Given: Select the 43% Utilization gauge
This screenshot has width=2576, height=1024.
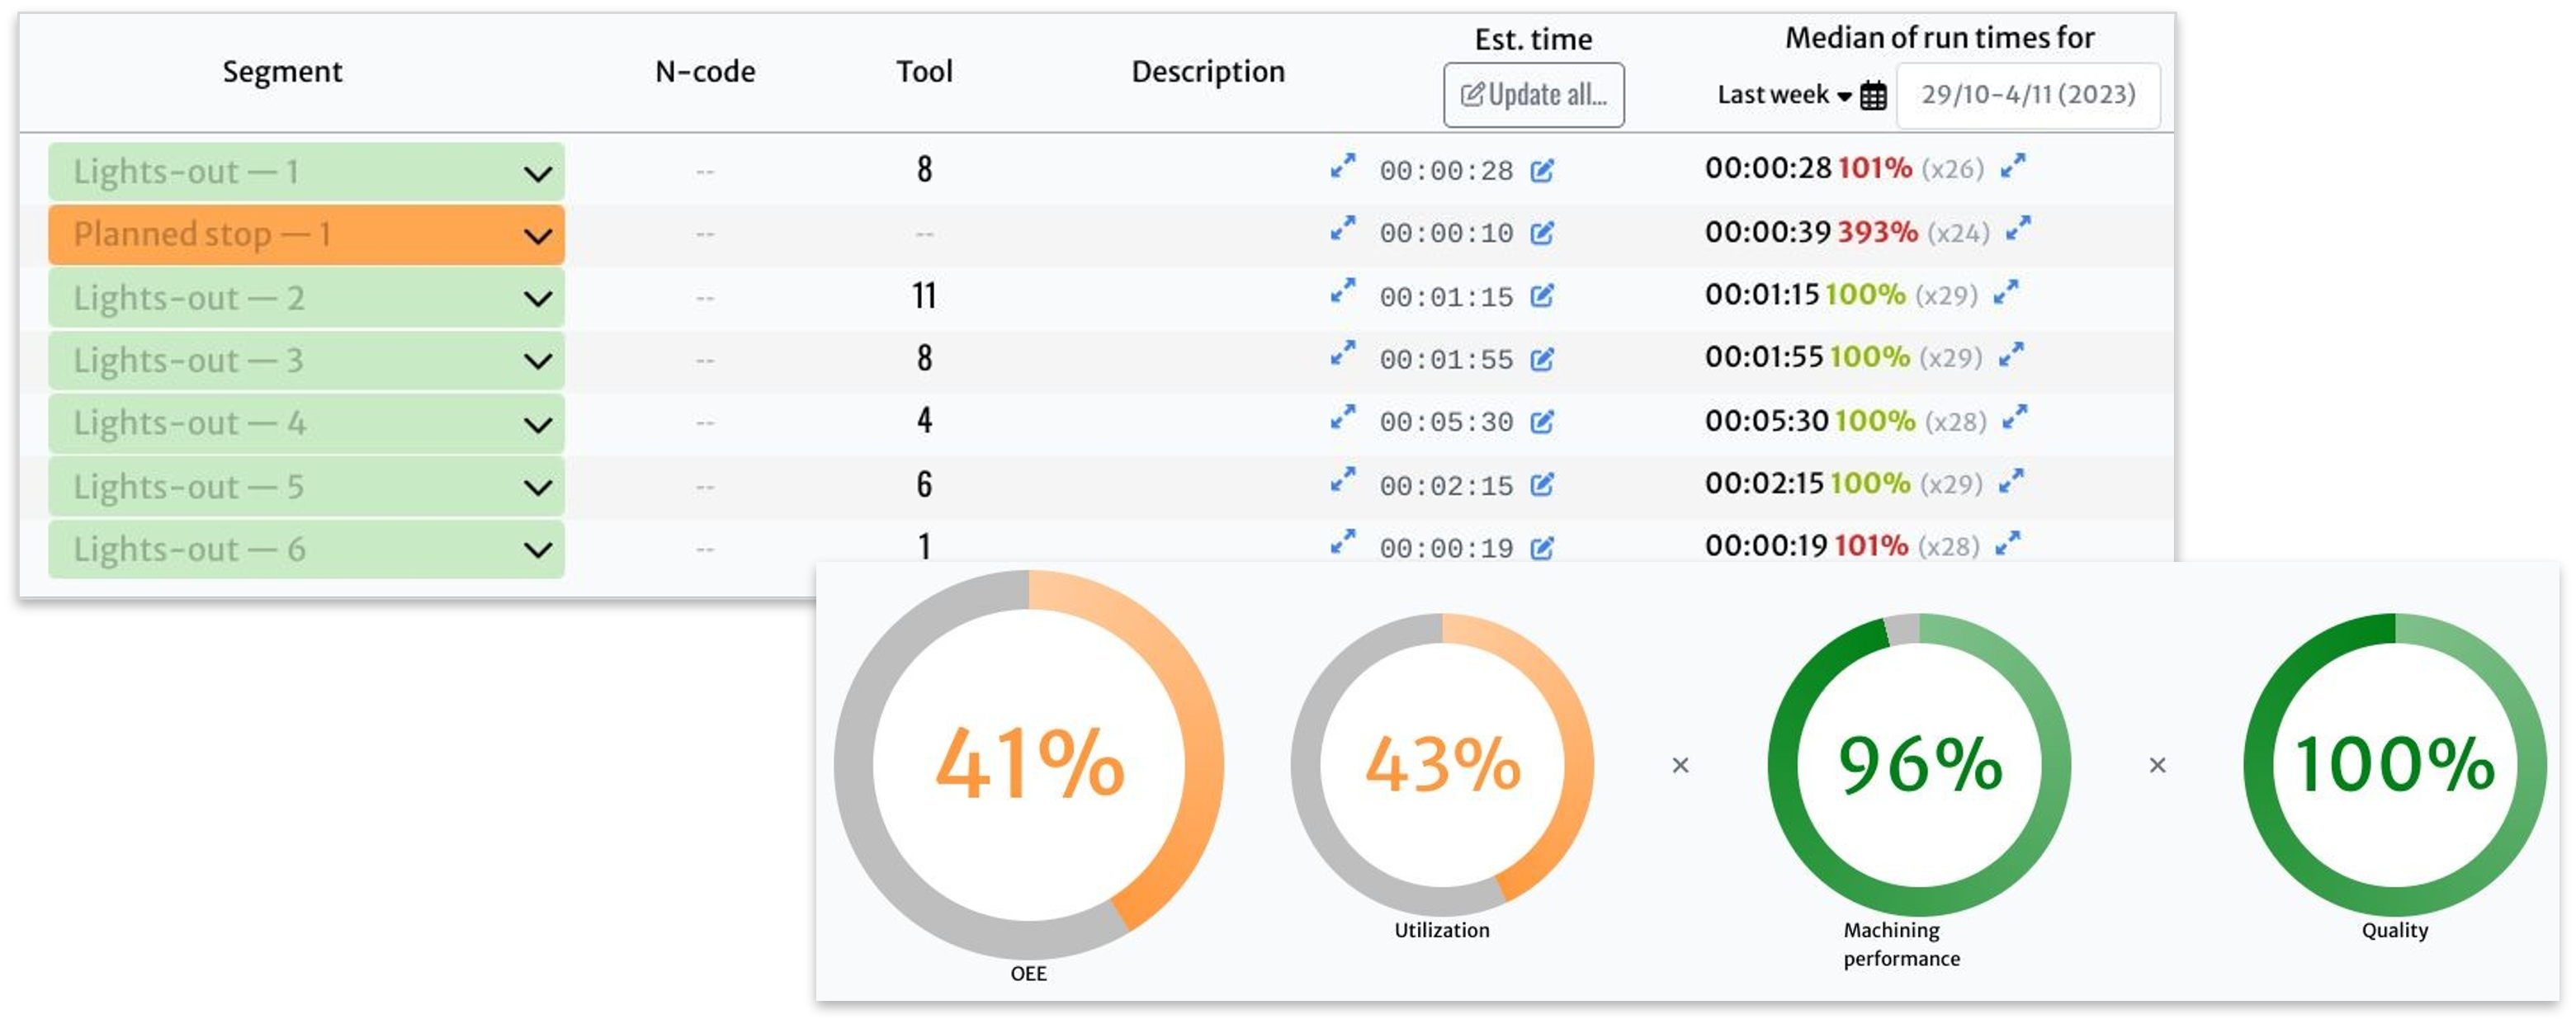Looking at the screenshot, I should 1442,765.
